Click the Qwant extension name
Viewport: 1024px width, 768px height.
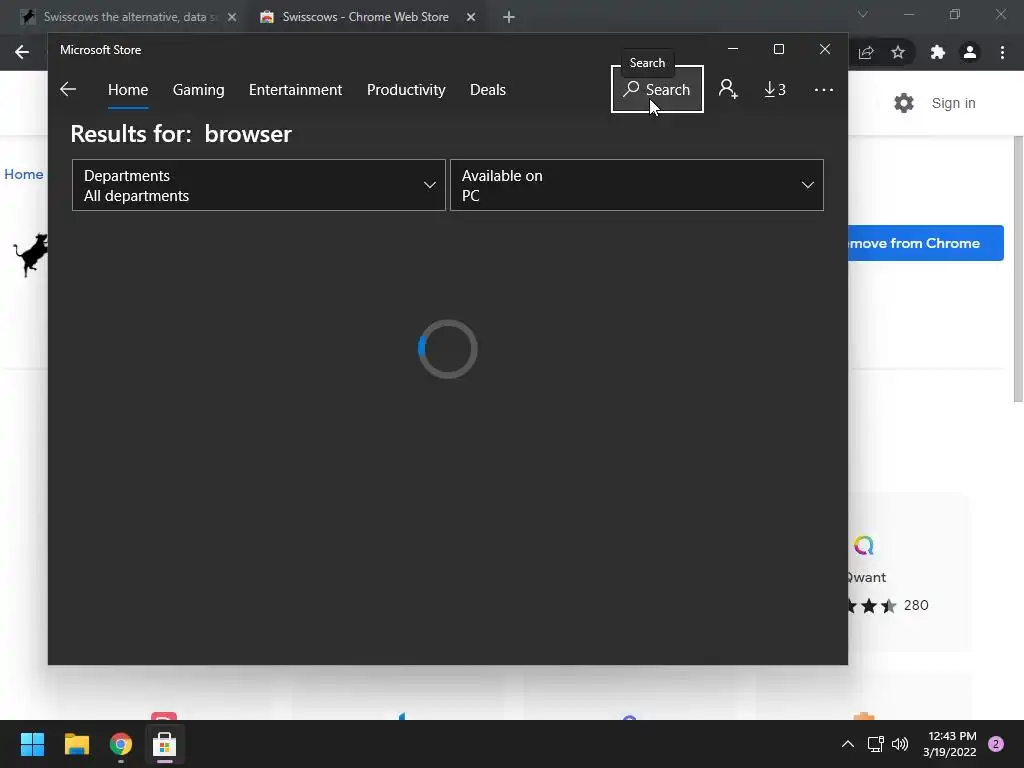click(867, 577)
